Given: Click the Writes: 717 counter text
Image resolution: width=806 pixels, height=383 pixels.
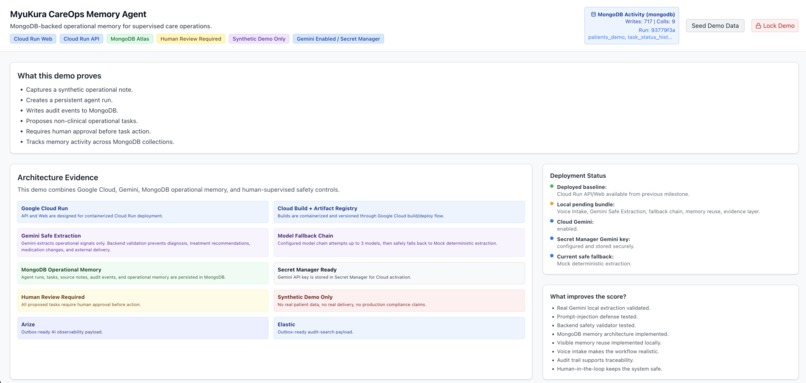Looking at the screenshot, I should (x=638, y=22).
